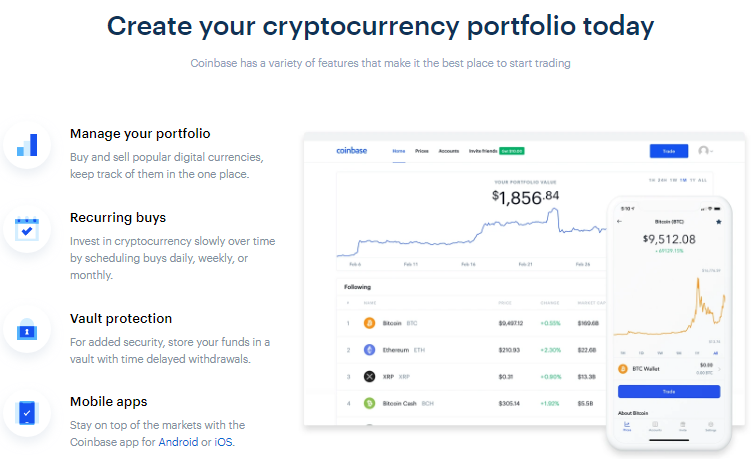Click the green Bitcoin Cash coin icon
Viewport: 753px width, 459px height.
pos(369,403)
